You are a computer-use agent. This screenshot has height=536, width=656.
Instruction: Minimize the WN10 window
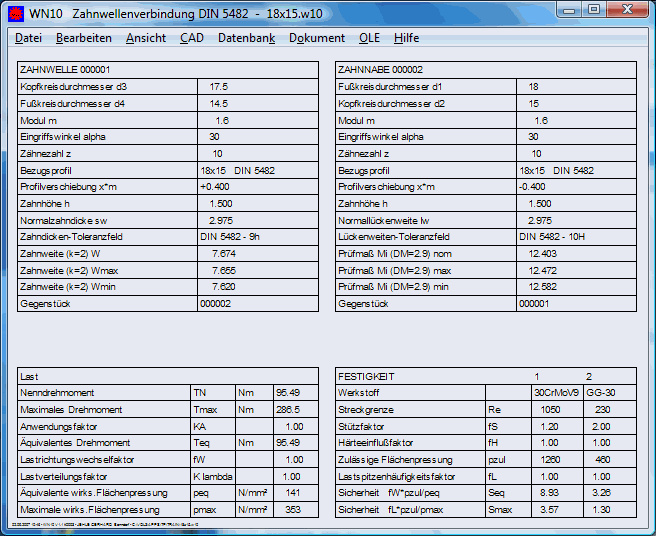pos(570,10)
